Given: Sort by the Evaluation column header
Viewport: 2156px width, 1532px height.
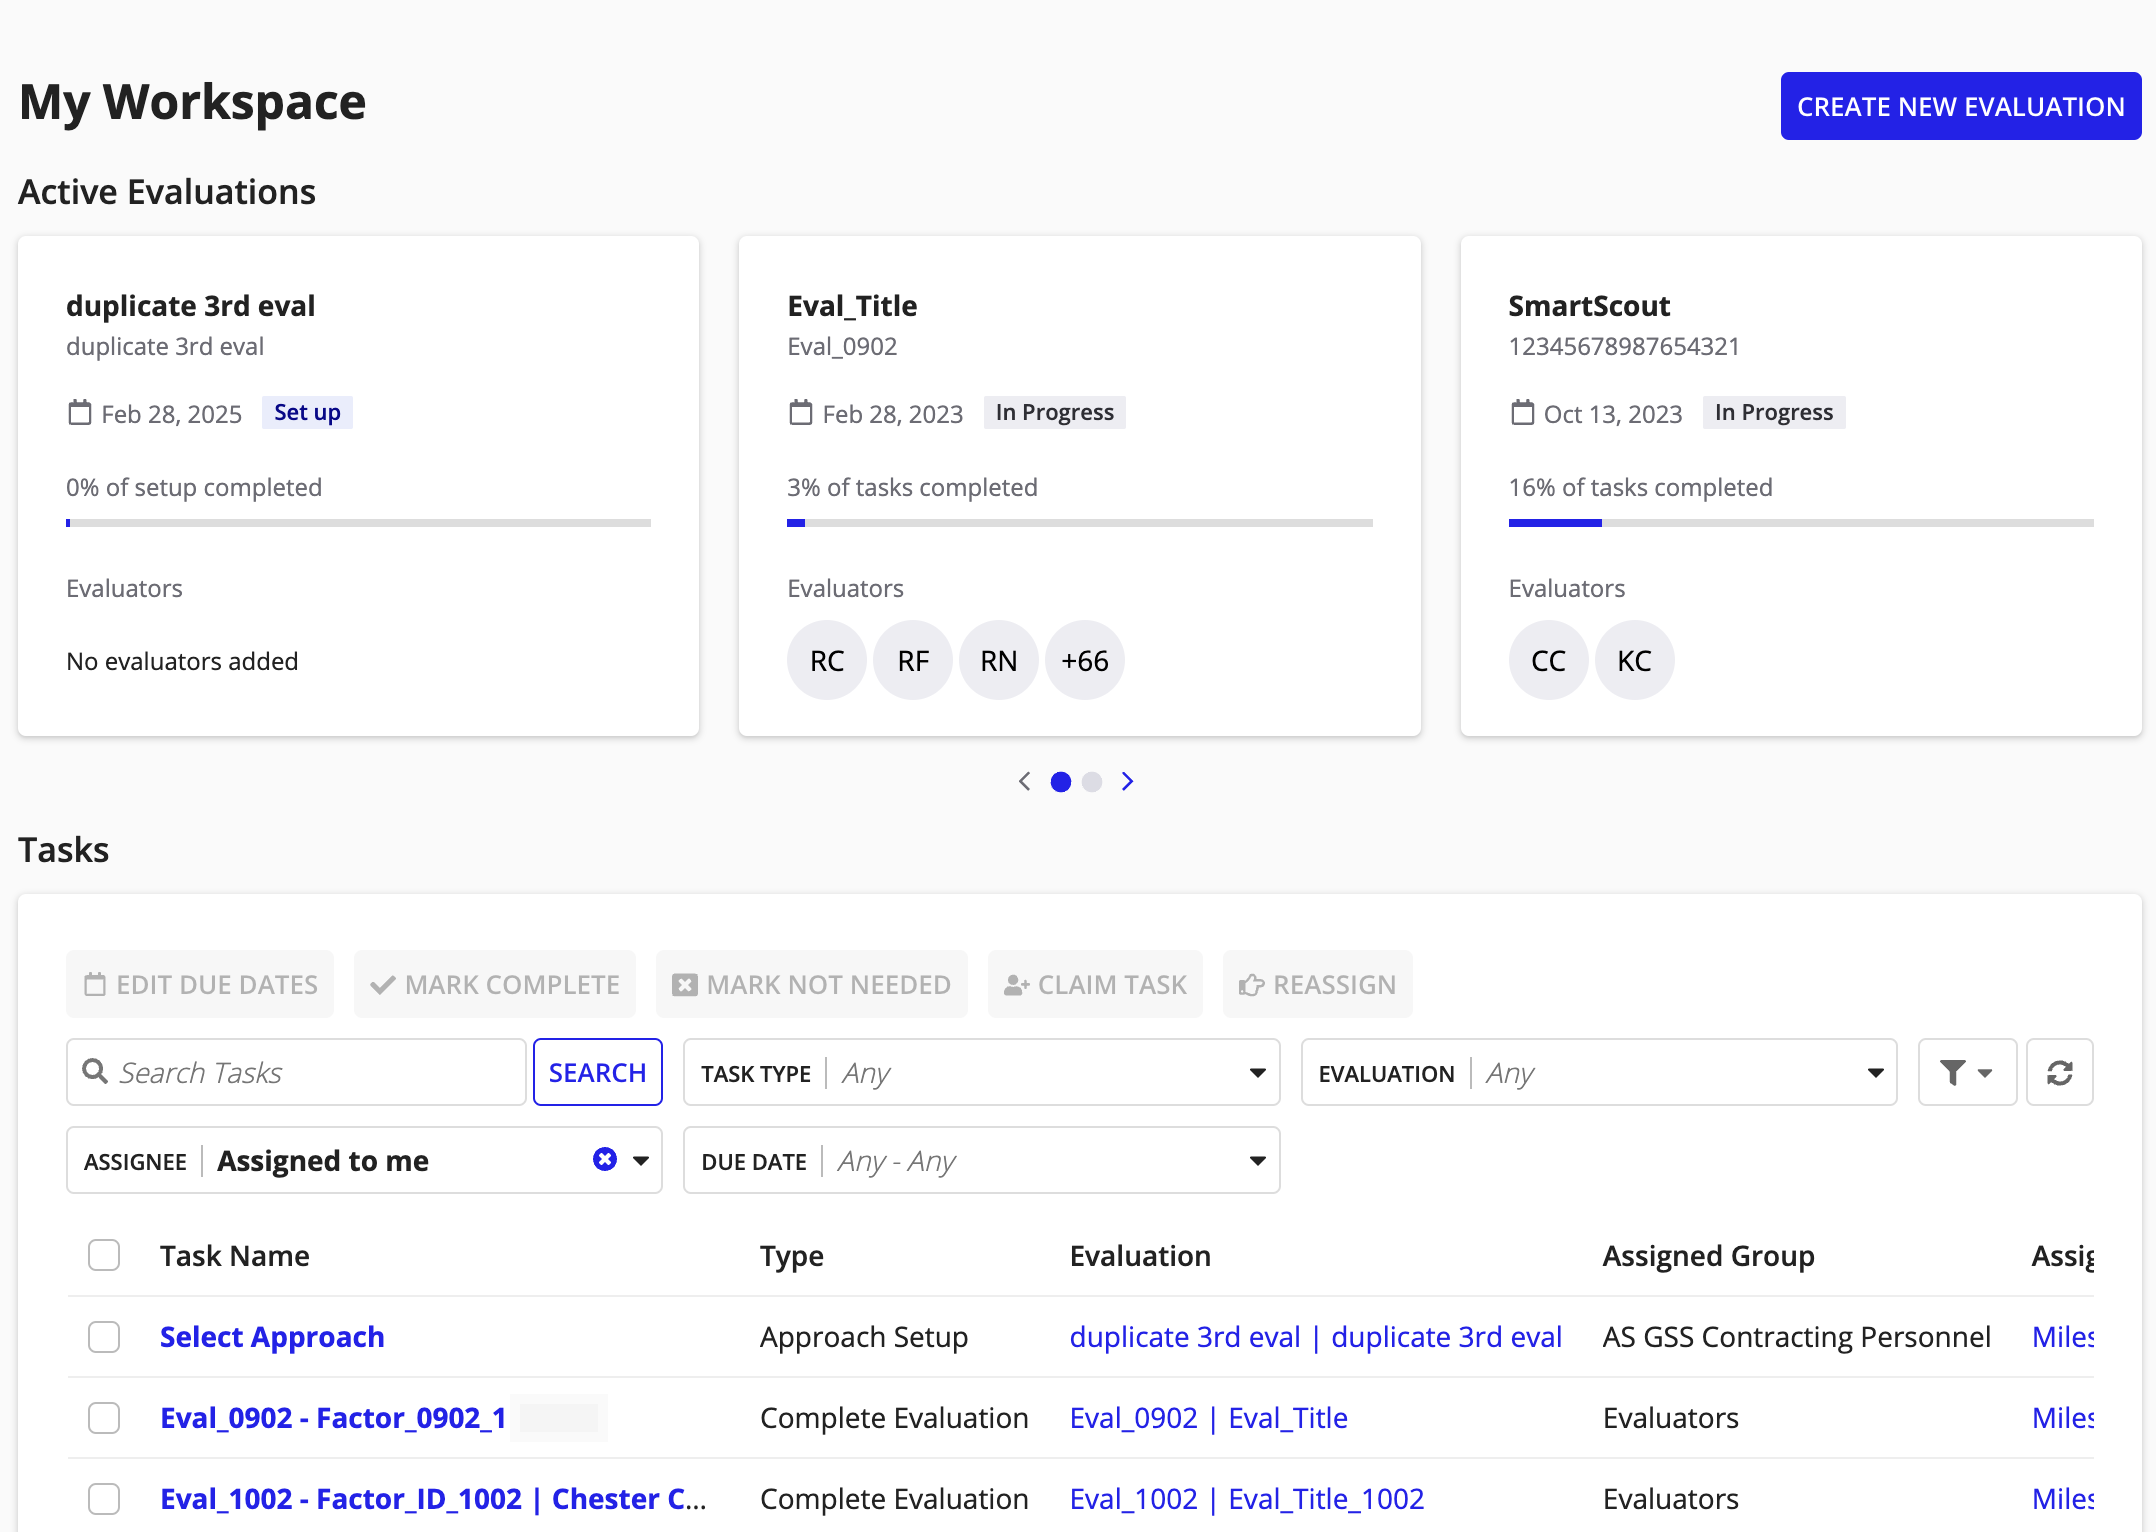Looking at the screenshot, I should (1140, 1255).
